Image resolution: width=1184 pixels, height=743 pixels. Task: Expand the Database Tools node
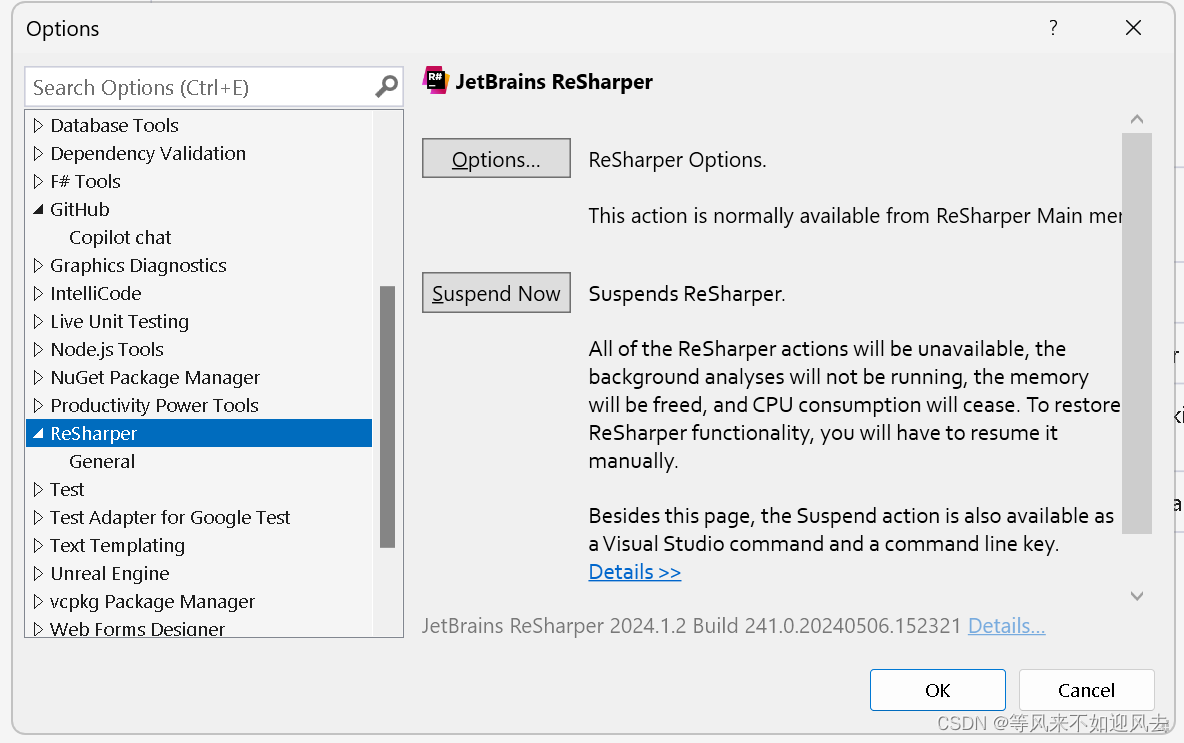[x=38, y=125]
